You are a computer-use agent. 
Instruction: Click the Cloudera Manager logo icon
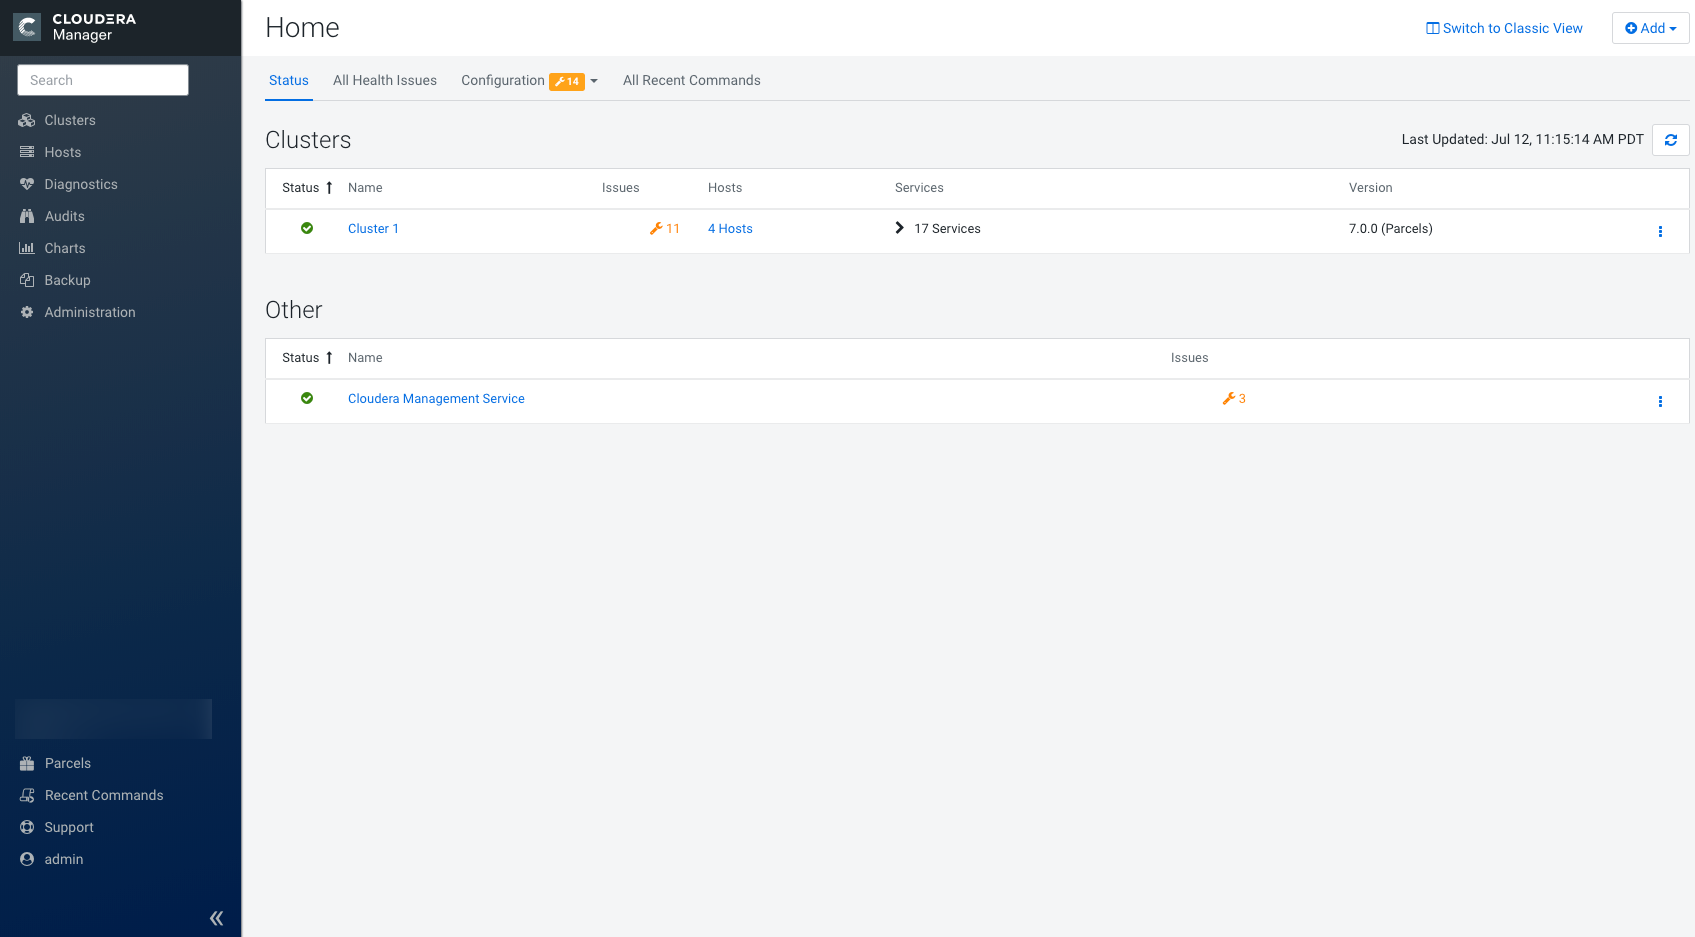[x=27, y=27]
